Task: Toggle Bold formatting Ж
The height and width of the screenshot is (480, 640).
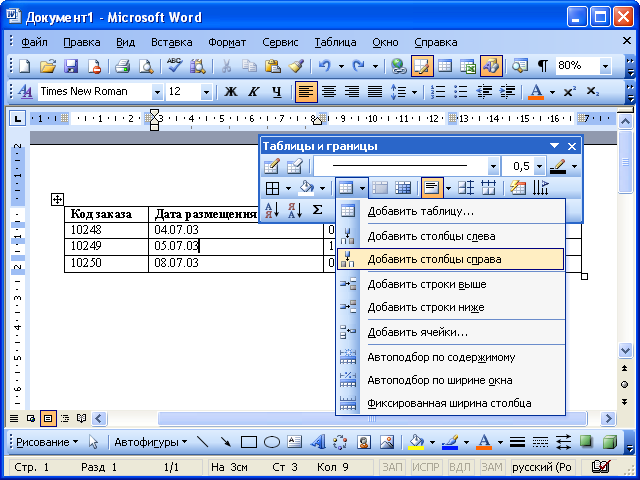Action: click(231, 91)
